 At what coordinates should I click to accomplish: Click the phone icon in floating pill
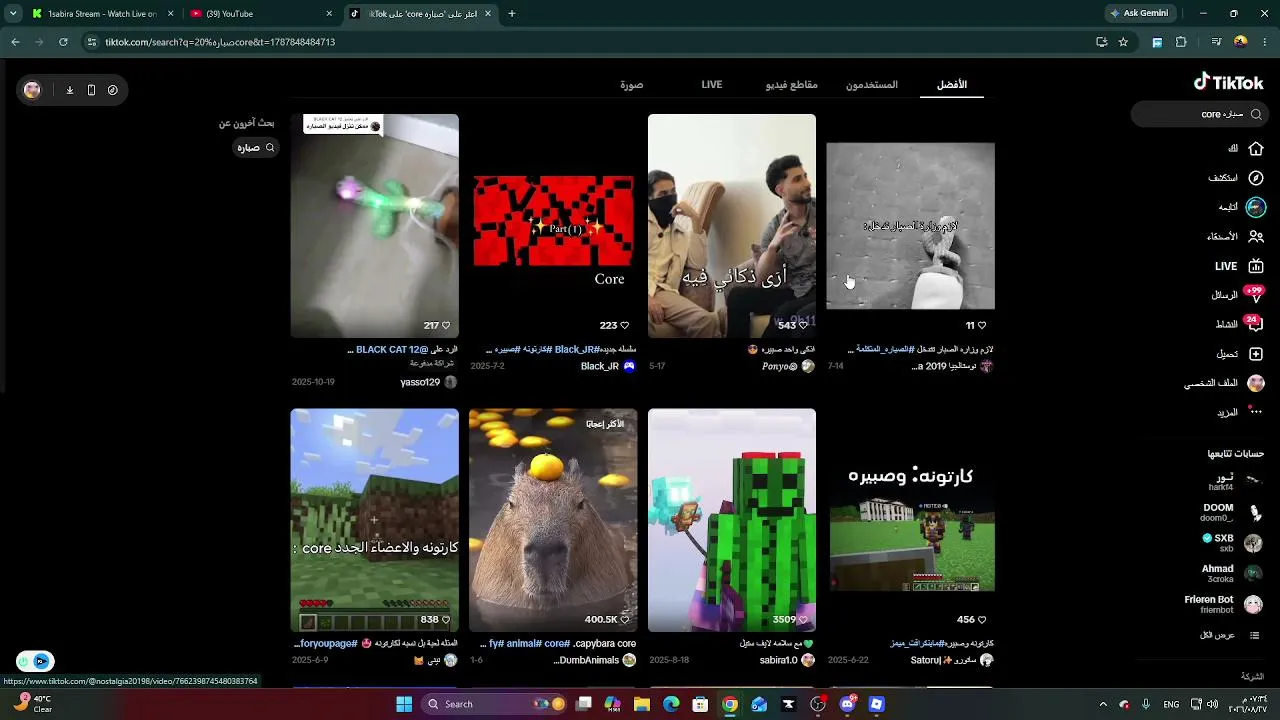[91, 90]
